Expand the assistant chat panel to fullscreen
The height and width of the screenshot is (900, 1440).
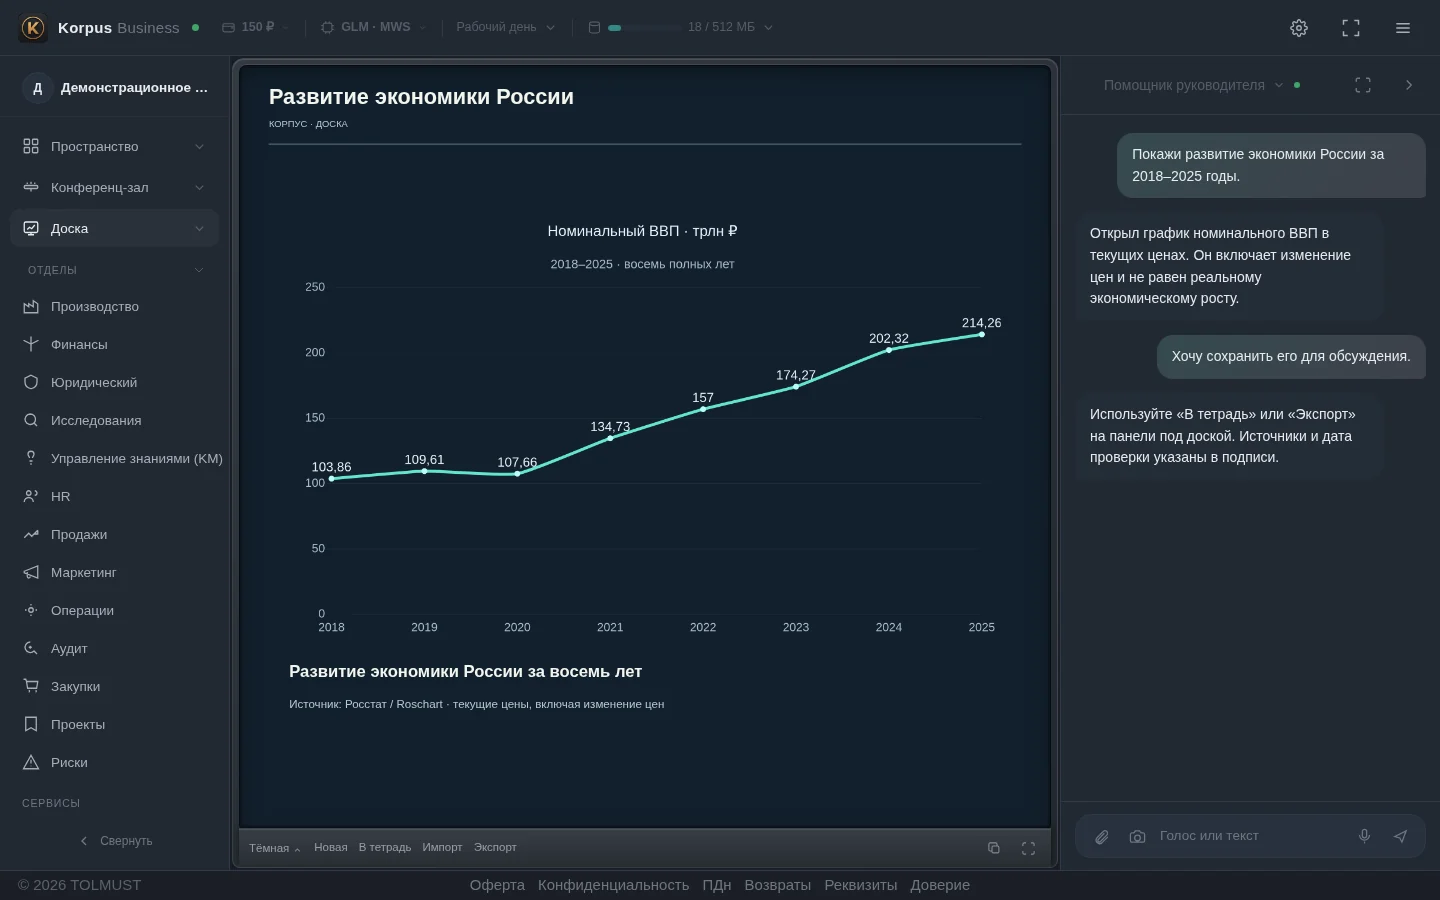(x=1363, y=85)
